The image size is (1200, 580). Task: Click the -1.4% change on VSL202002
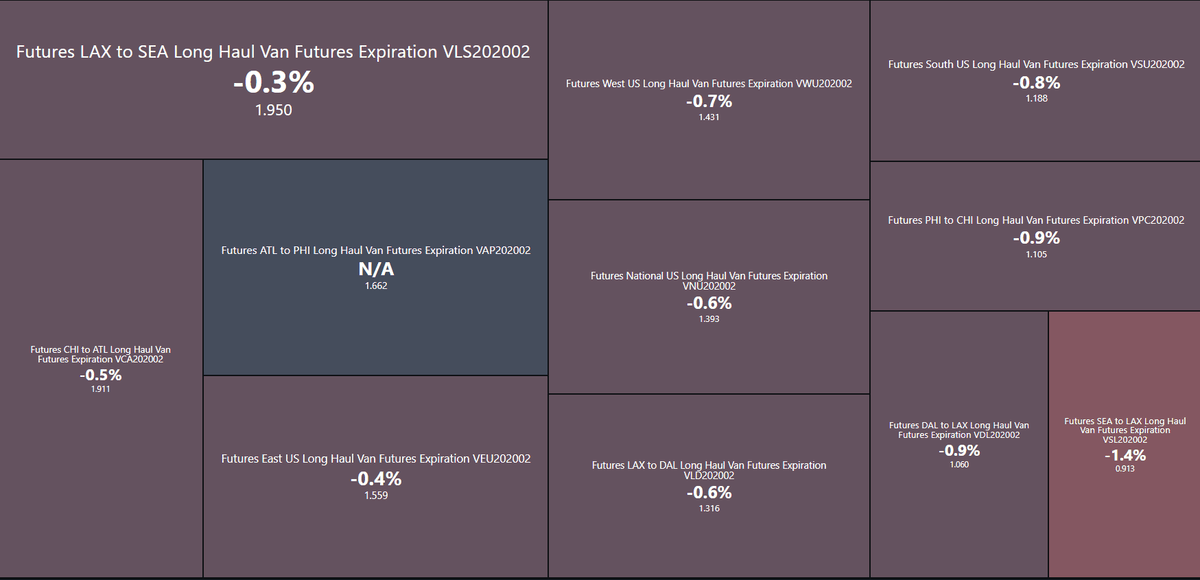point(1124,455)
